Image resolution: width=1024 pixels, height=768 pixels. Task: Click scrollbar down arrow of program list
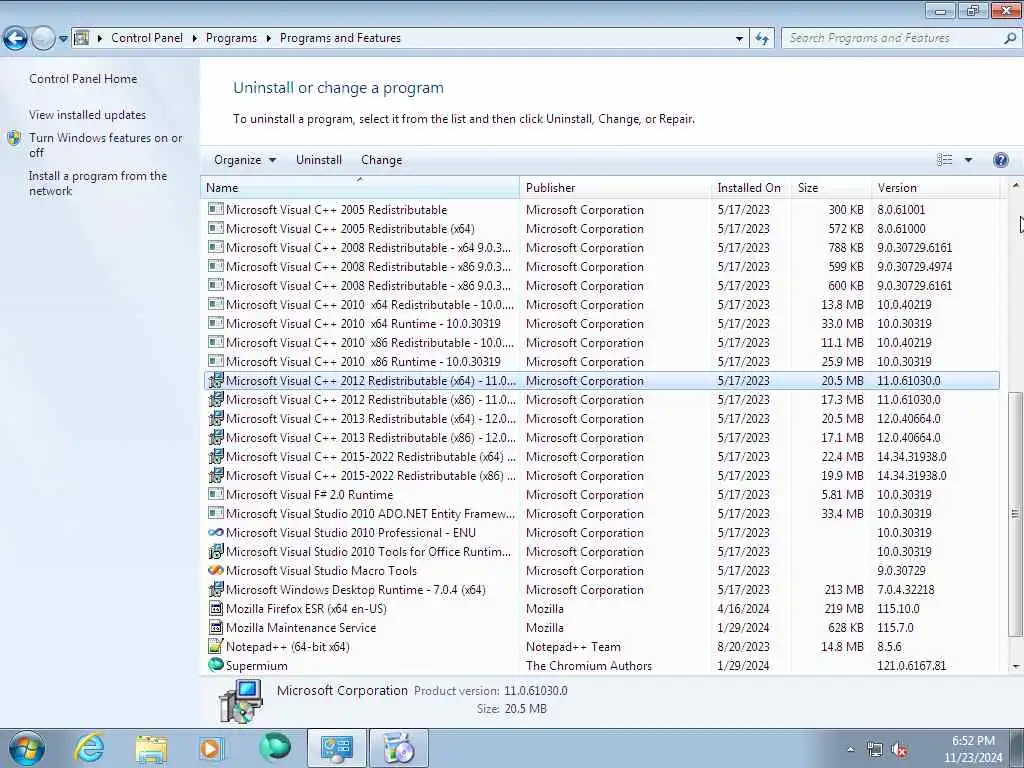click(x=1016, y=666)
